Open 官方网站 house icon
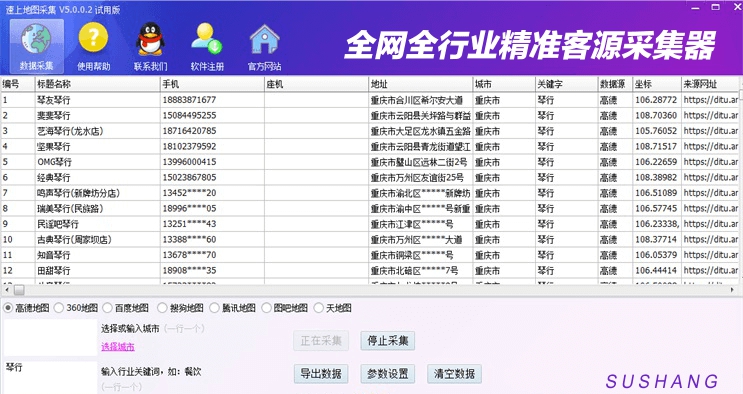 pos(264,46)
